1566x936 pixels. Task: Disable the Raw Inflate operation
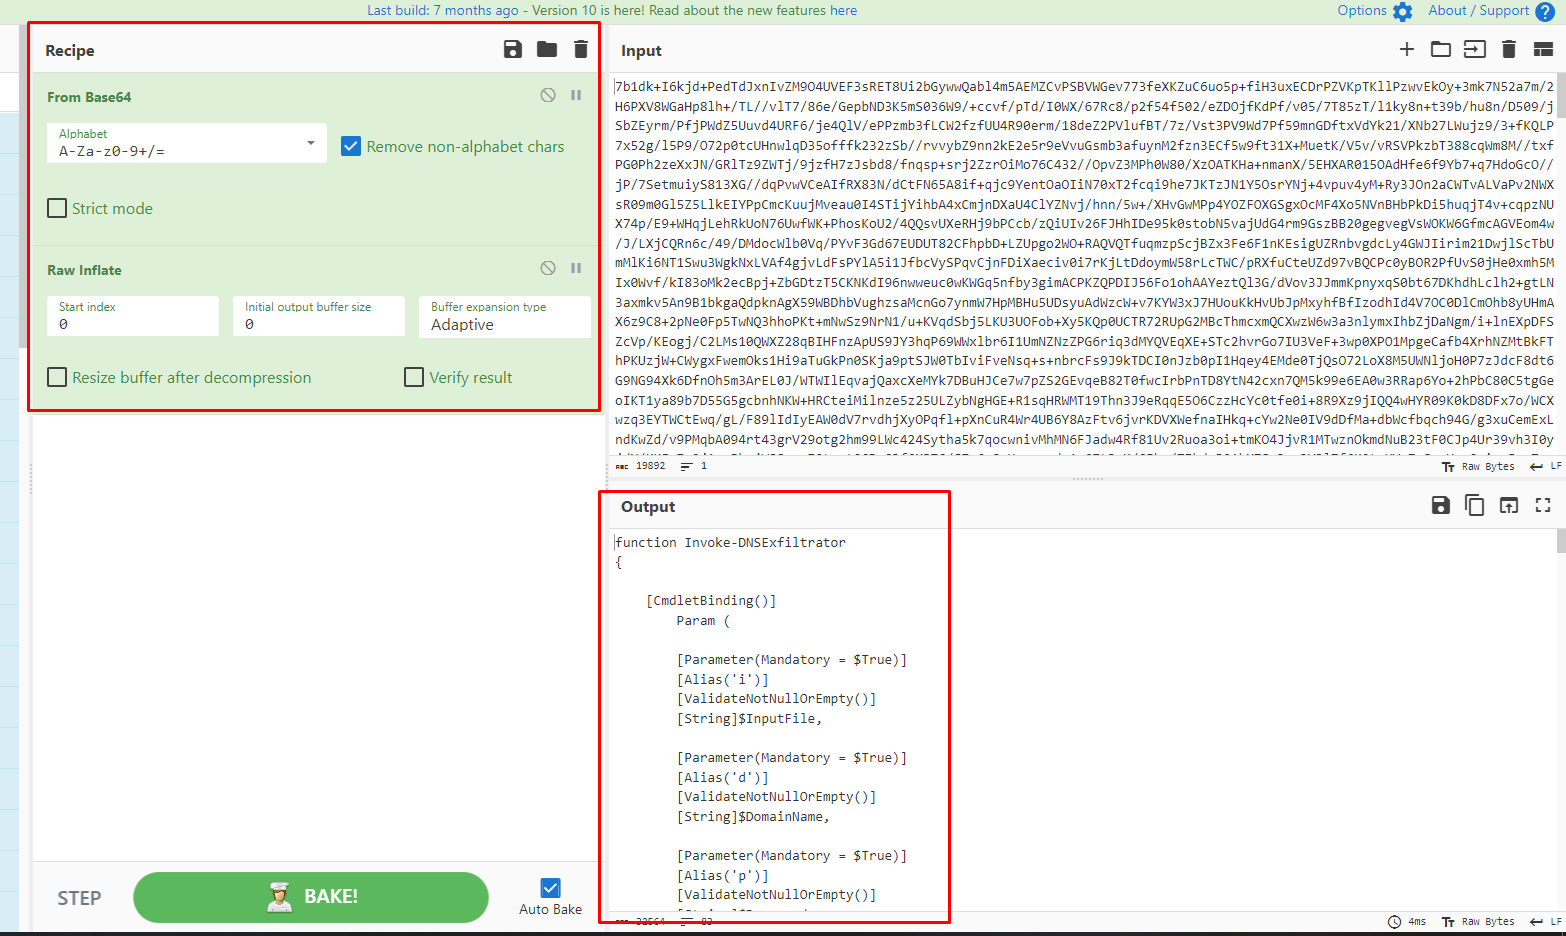(548, 268)
